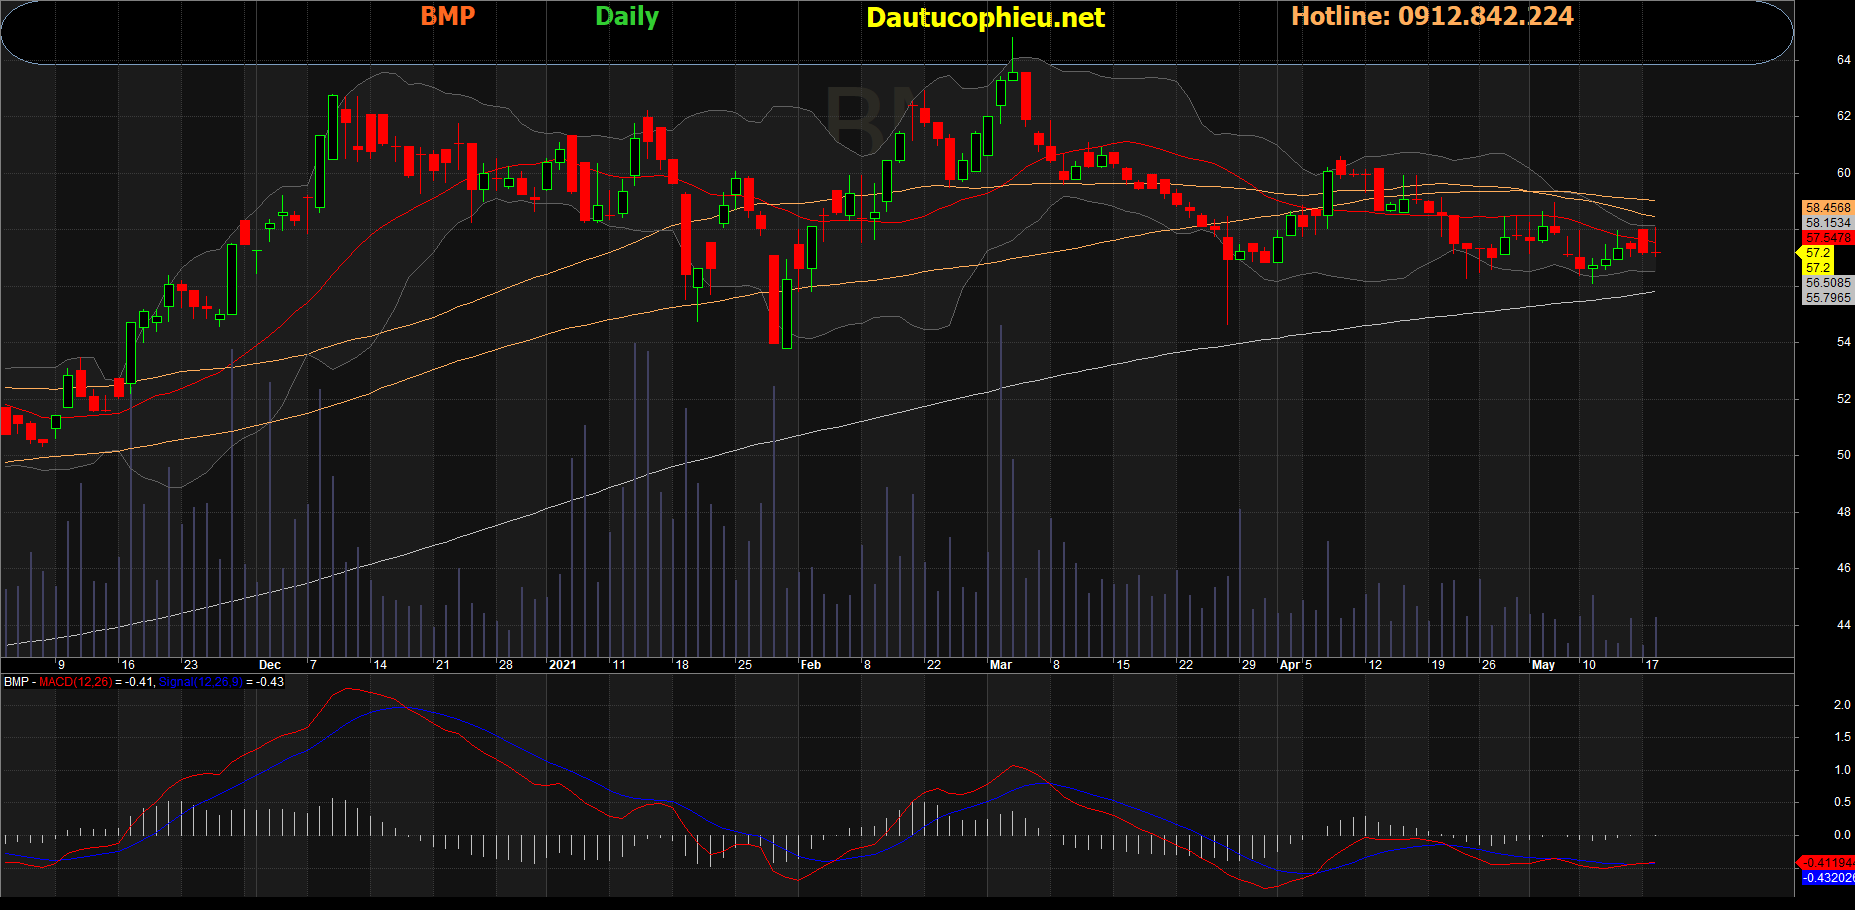The image size is (1855, 910).
Task: Select the 44 price axis label
Action: click(1843, 625)
